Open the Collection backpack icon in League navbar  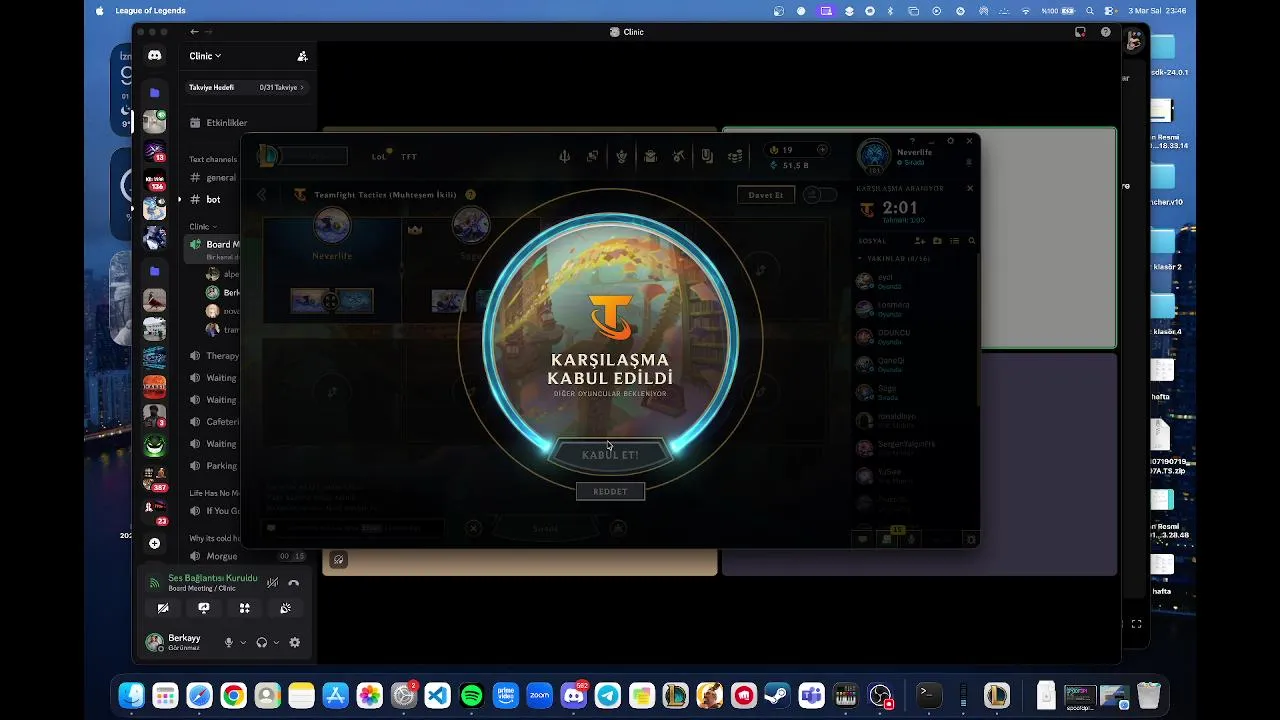pos(650,156)
